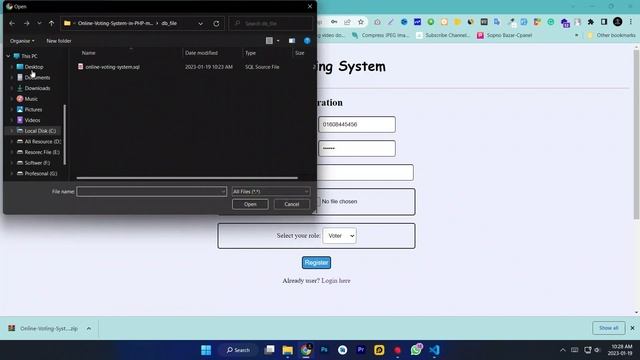The width and height of the screenshot is (640, 360).
Task: Click the File name input field
Action: (151, 191)
